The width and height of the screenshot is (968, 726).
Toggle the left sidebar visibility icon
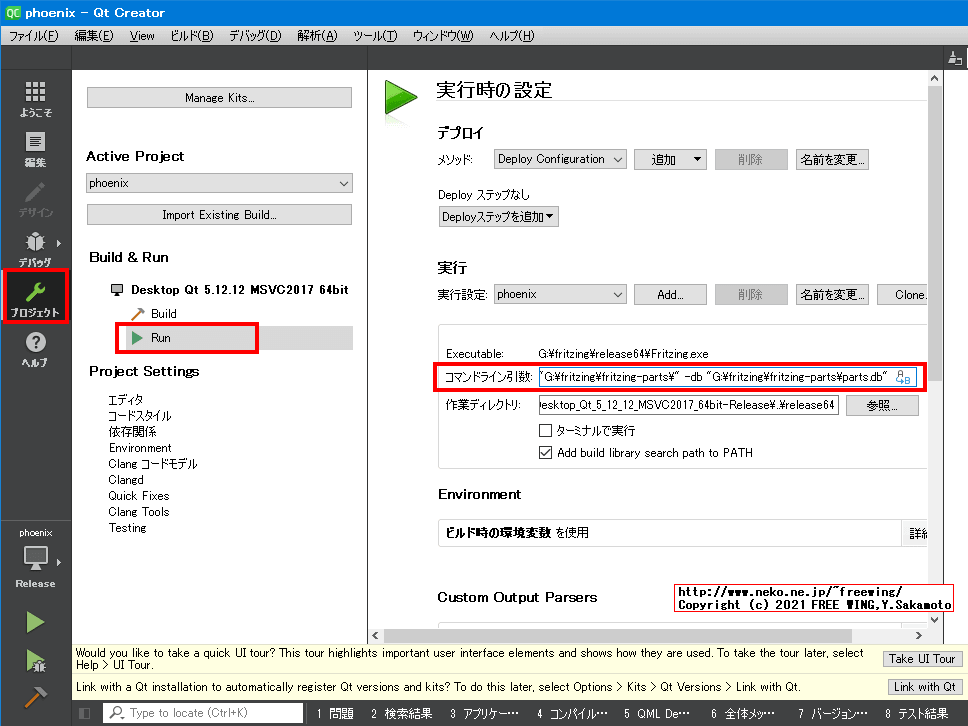(x=85, y=713)
